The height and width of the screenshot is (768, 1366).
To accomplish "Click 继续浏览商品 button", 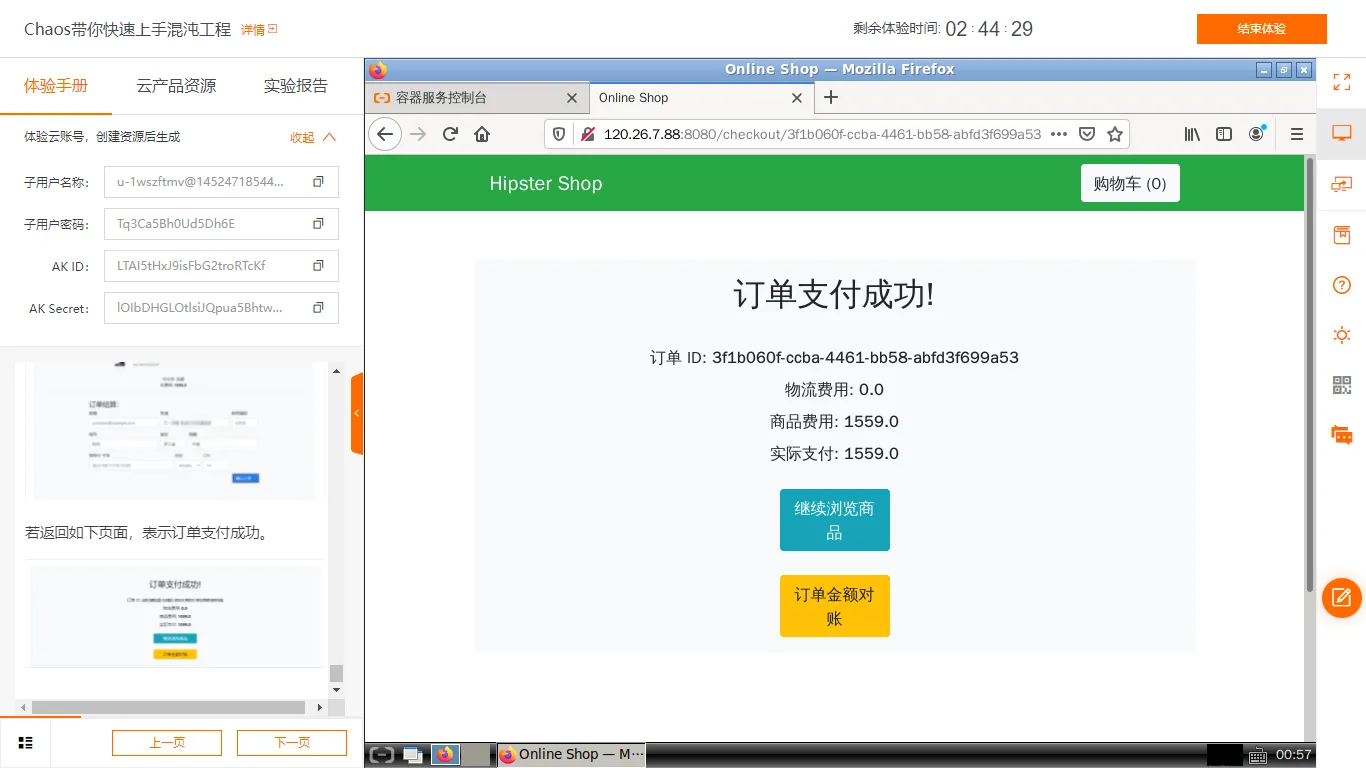I will click(835, 520).
